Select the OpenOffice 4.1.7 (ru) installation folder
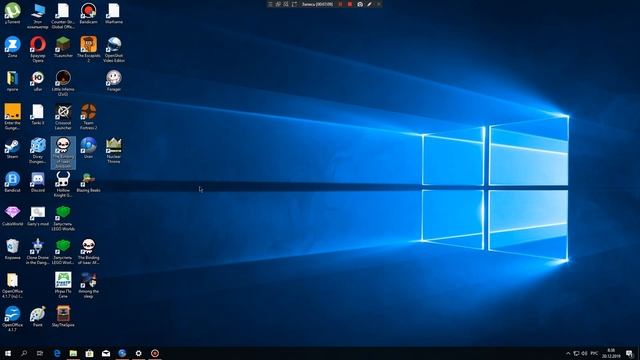 [12, 286]
